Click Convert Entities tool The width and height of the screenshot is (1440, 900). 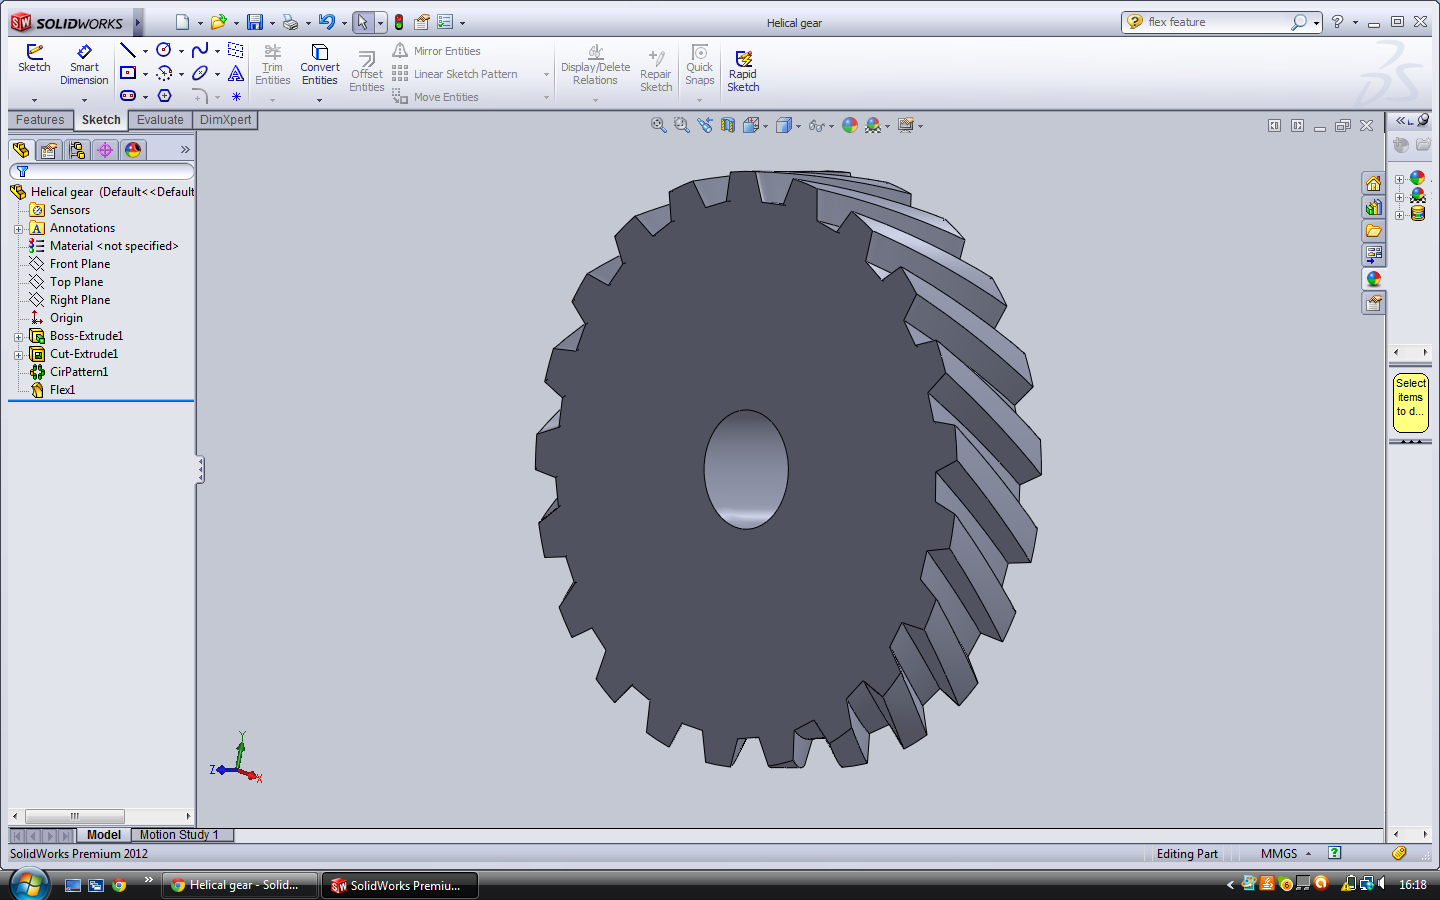coord(320,64)
